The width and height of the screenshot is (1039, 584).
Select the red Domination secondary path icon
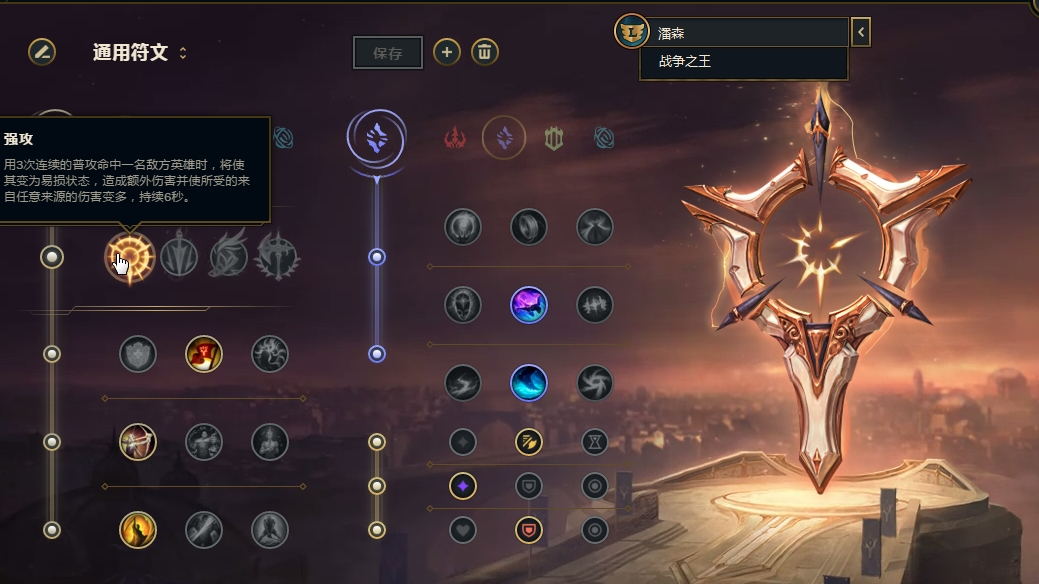pyautogui.click(x=455, y=138)
